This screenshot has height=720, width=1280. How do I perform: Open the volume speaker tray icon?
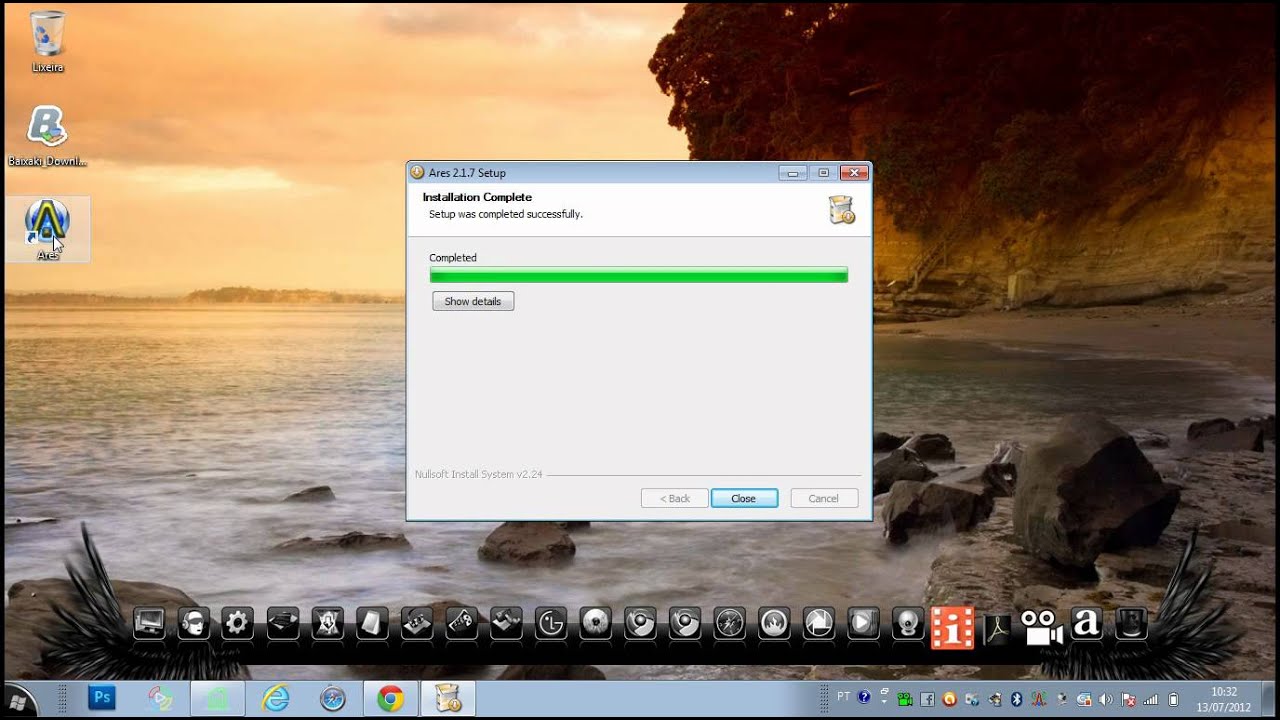(1105, 699)
